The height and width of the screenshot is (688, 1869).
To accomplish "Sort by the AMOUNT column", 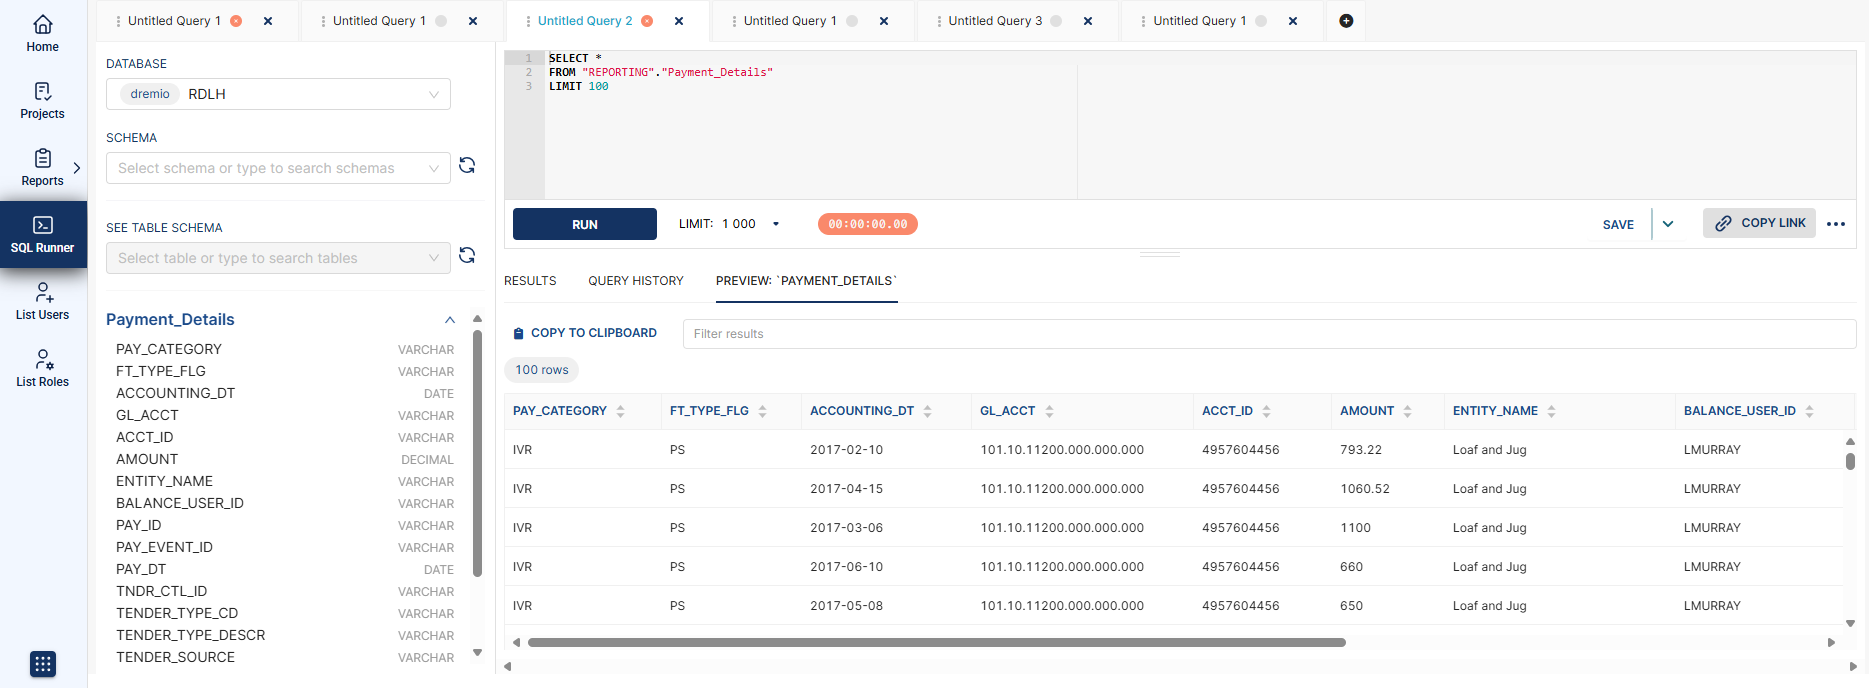I will [1407, 411].
